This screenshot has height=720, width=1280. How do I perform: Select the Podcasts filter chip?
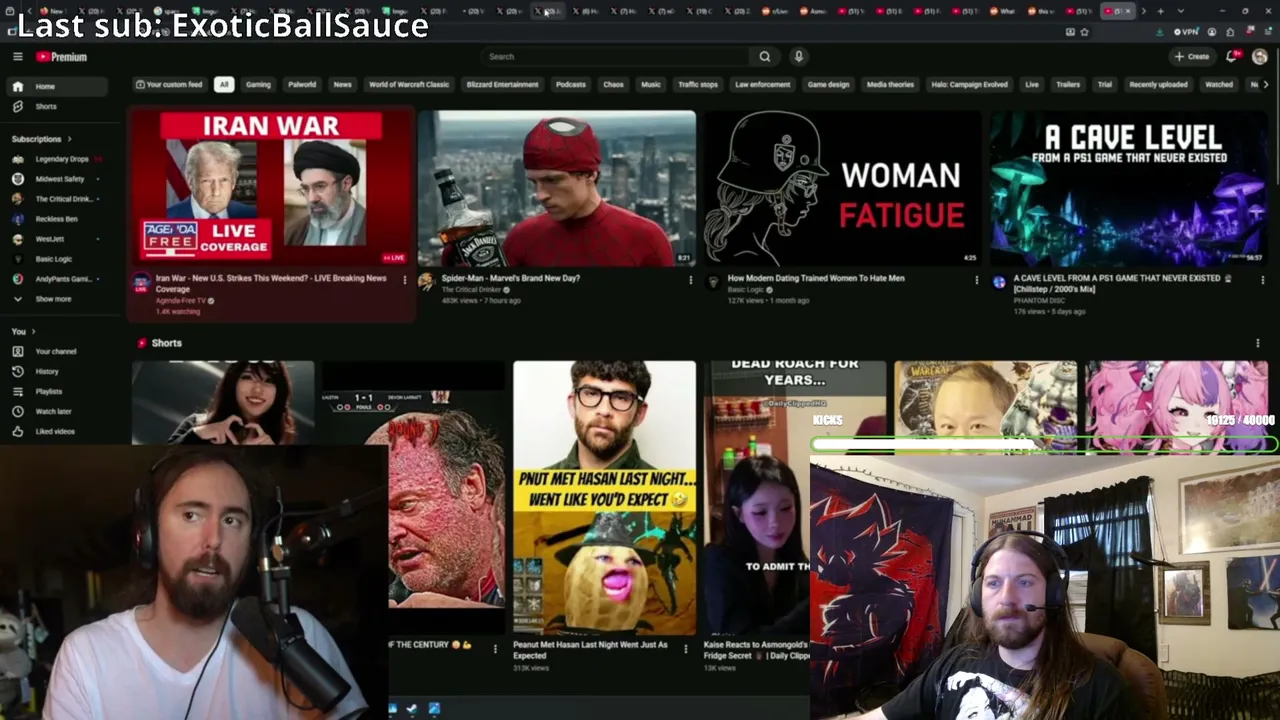[x=571, y=85]
